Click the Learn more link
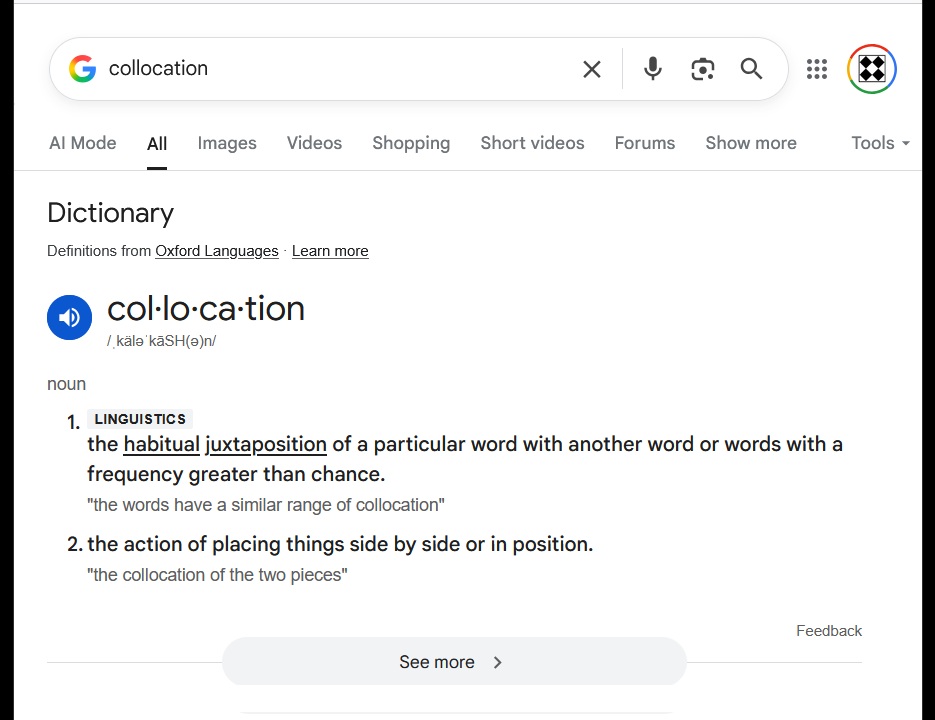 (x=330, y=251)
